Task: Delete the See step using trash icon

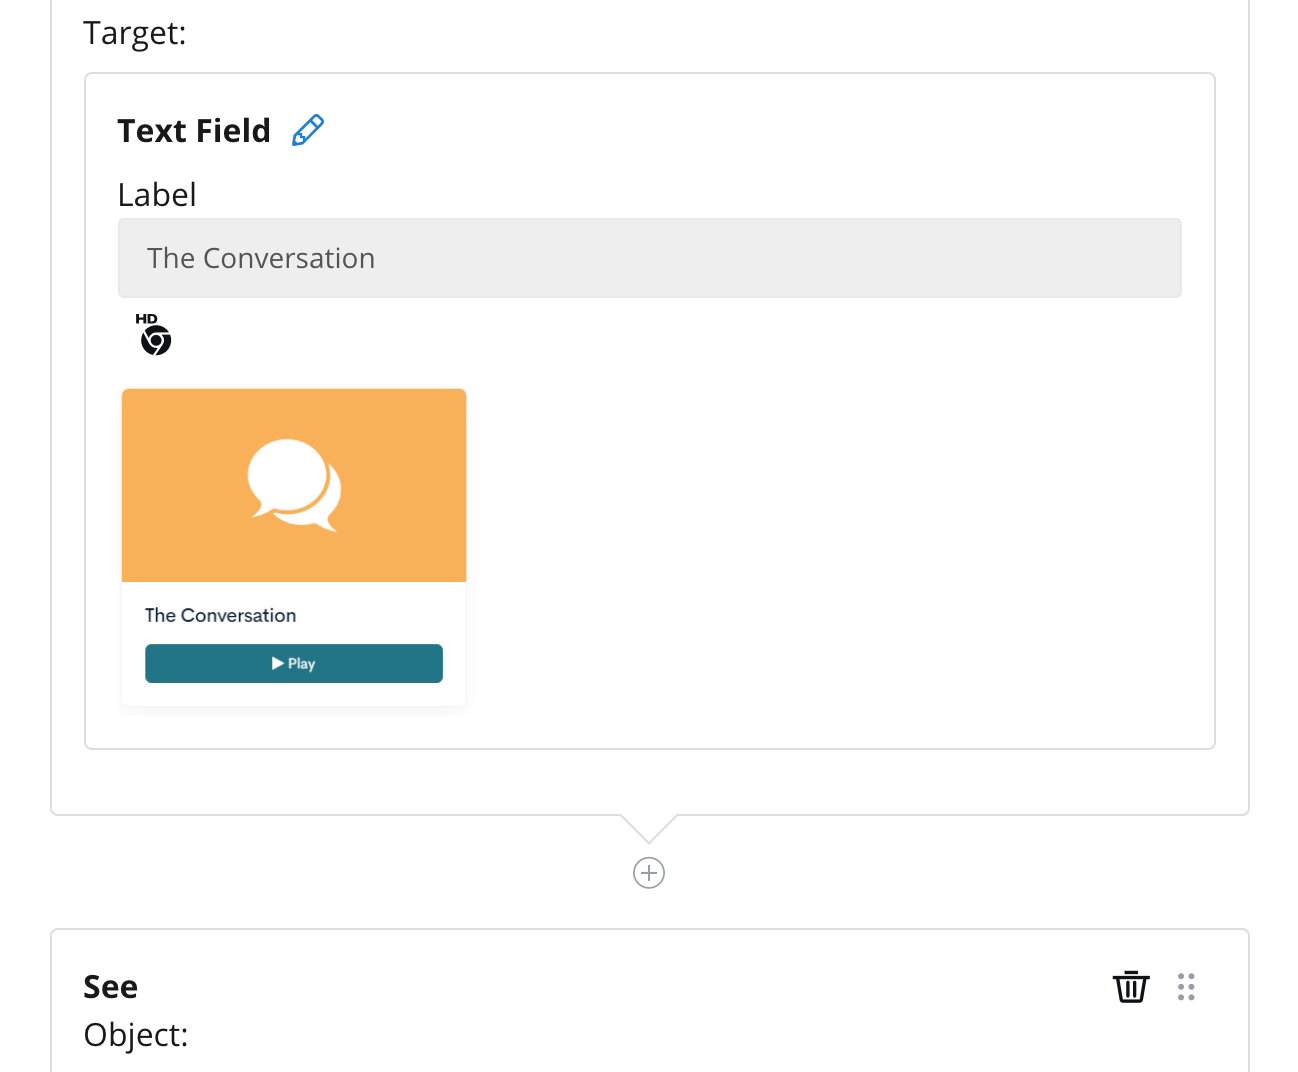Action: coord(1131,986)
